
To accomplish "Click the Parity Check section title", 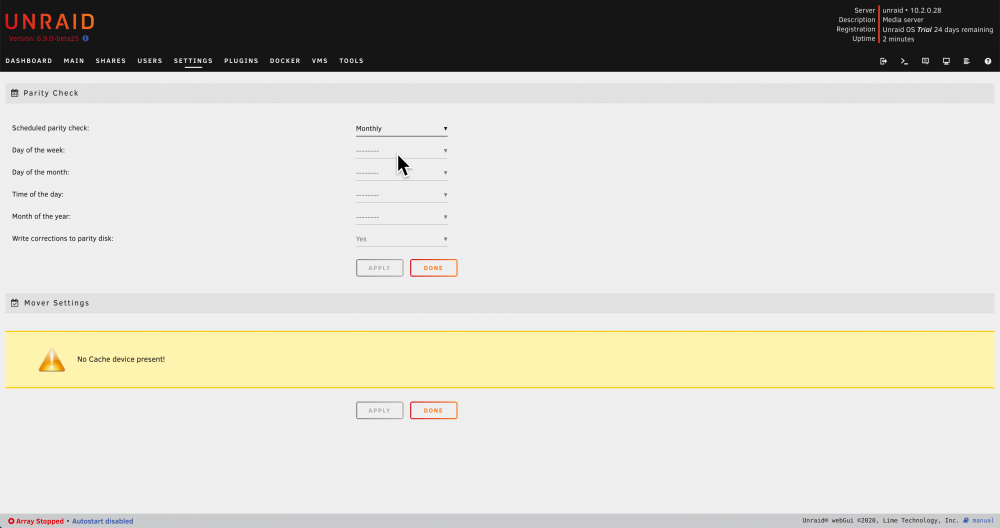I will [51, 93].
